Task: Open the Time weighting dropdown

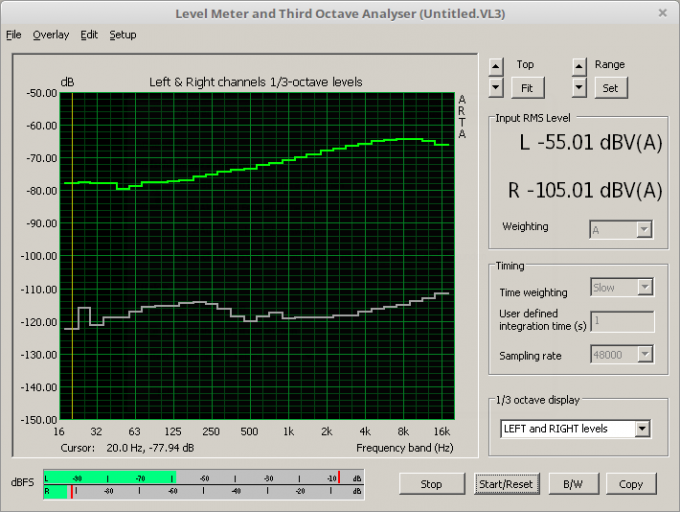Action: (644, 288)
